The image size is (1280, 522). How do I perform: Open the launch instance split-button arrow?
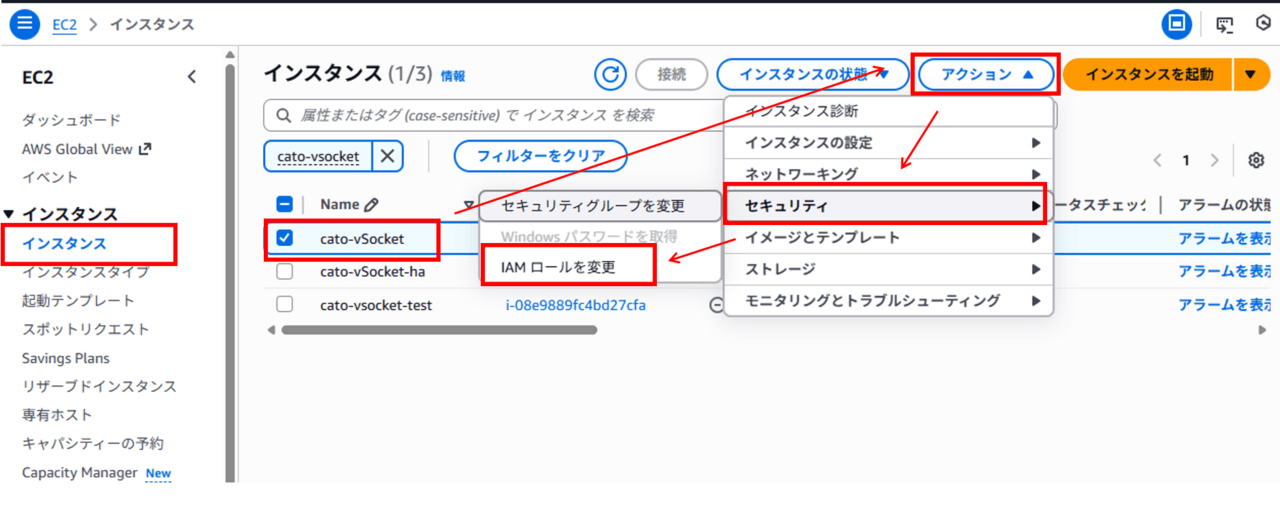pos(1251,74)
